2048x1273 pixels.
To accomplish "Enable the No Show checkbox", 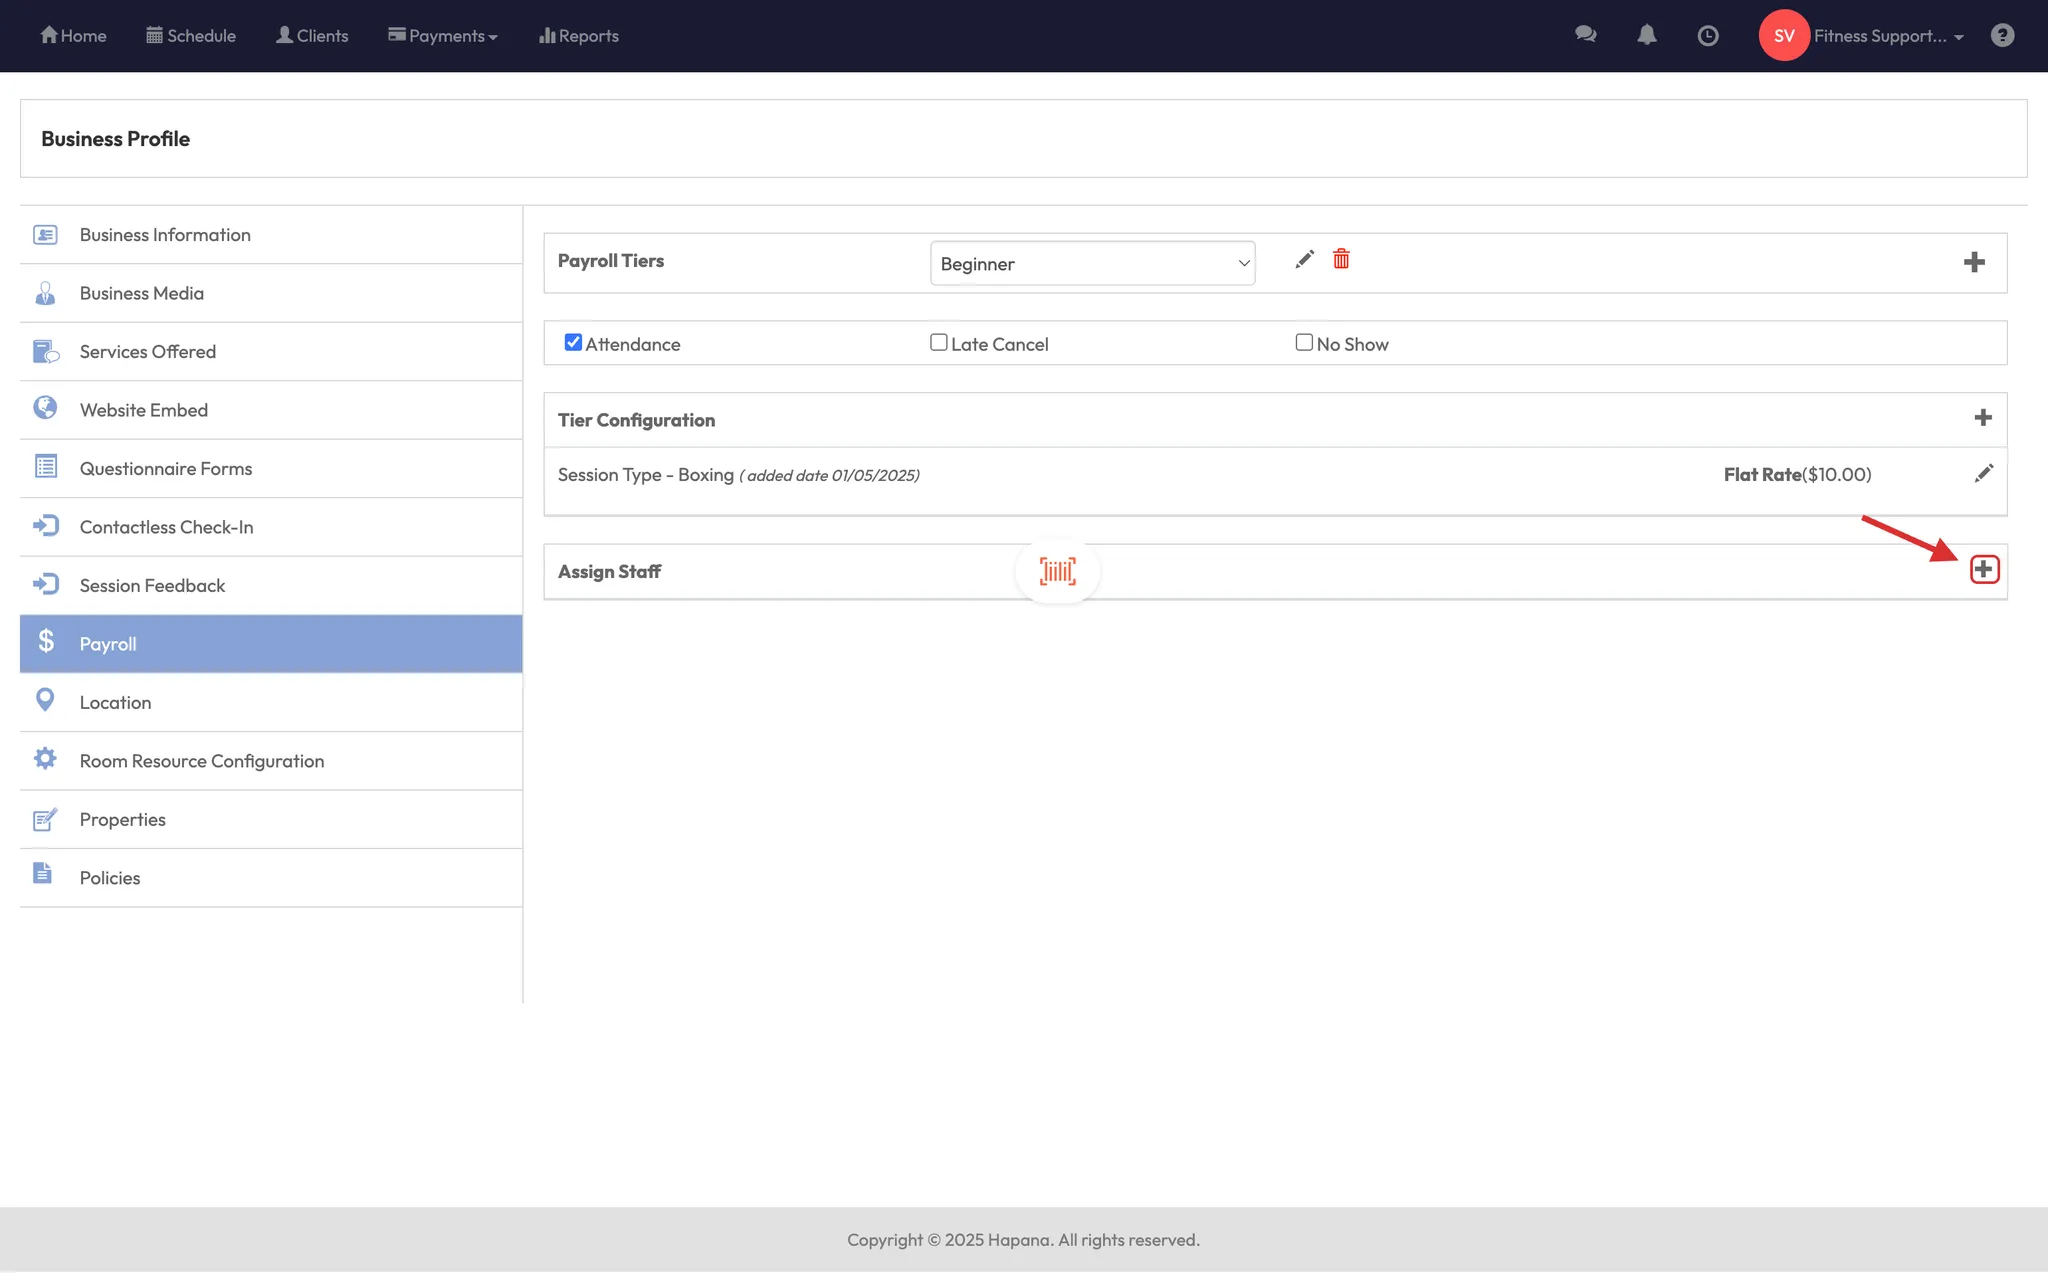I will (x=1304, y=343).
